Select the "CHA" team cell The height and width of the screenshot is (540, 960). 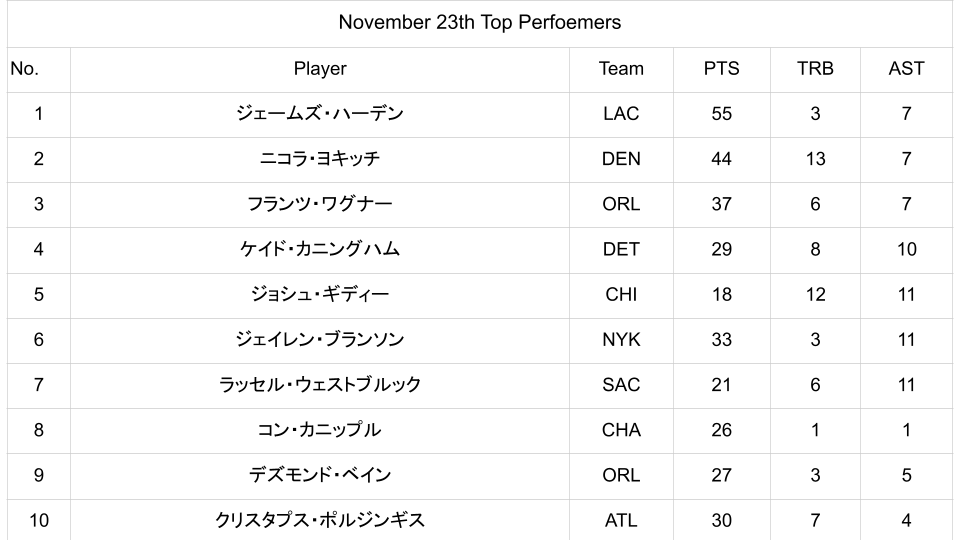point(621,430)
